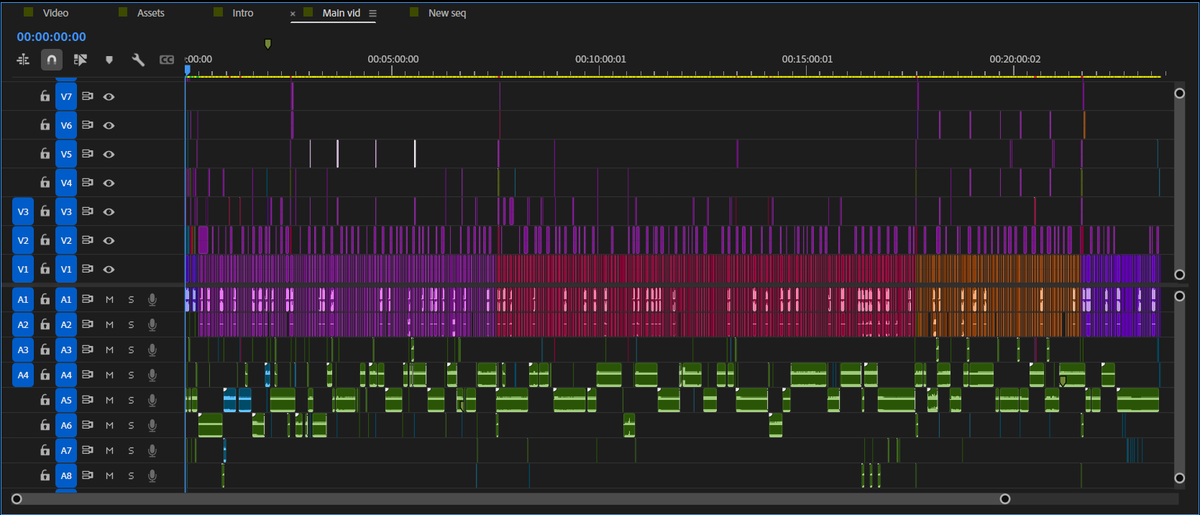Enable voice-over record on A6
This screenshot has height=515, width=1200.
[x=153, y=425]
